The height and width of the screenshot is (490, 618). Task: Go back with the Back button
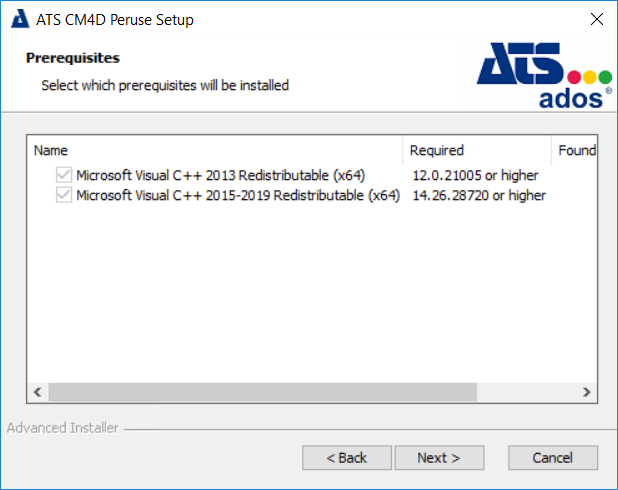346,458
